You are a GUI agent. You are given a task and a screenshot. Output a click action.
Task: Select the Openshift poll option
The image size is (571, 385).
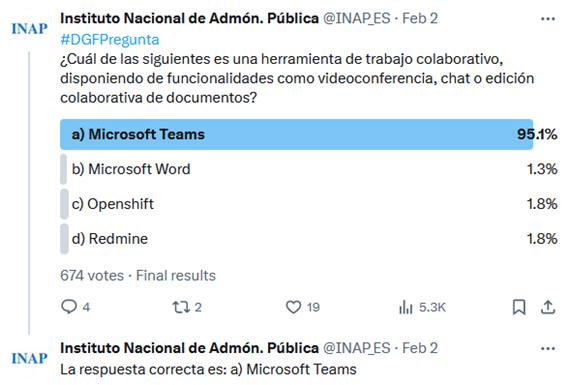coord(309,204)
